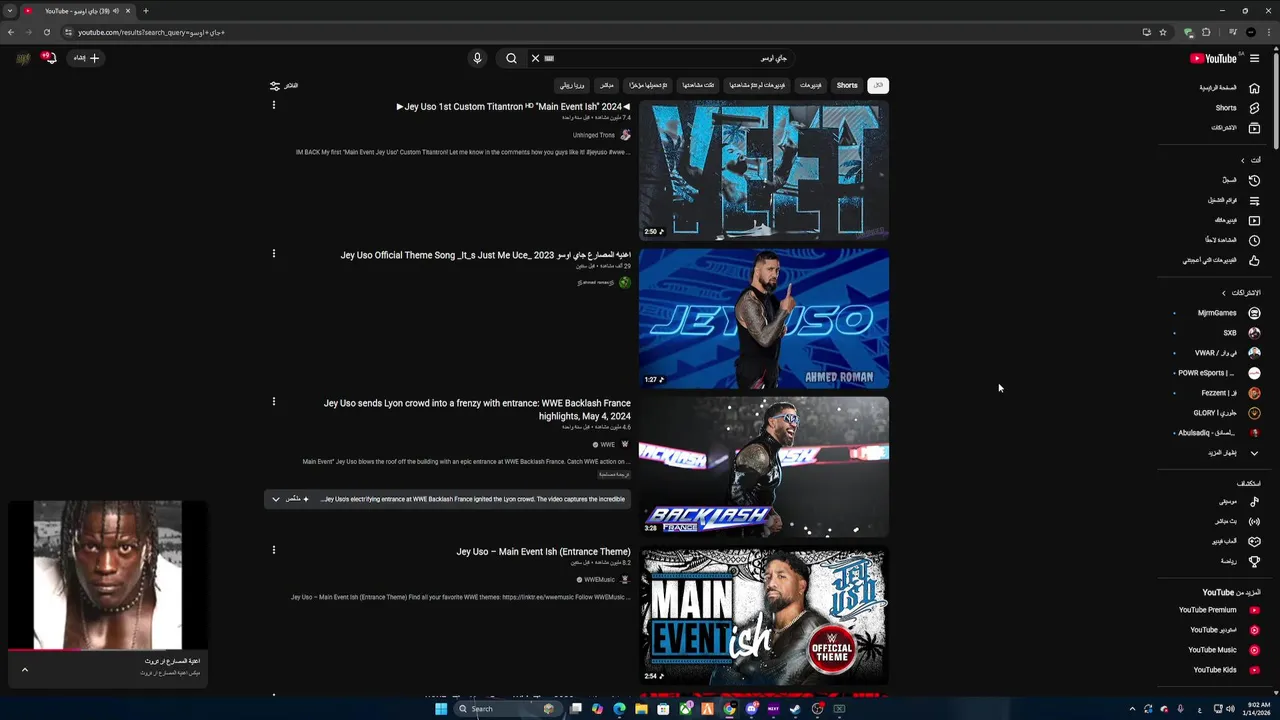Open Steam from the taskbar

[x=795, y=709]
